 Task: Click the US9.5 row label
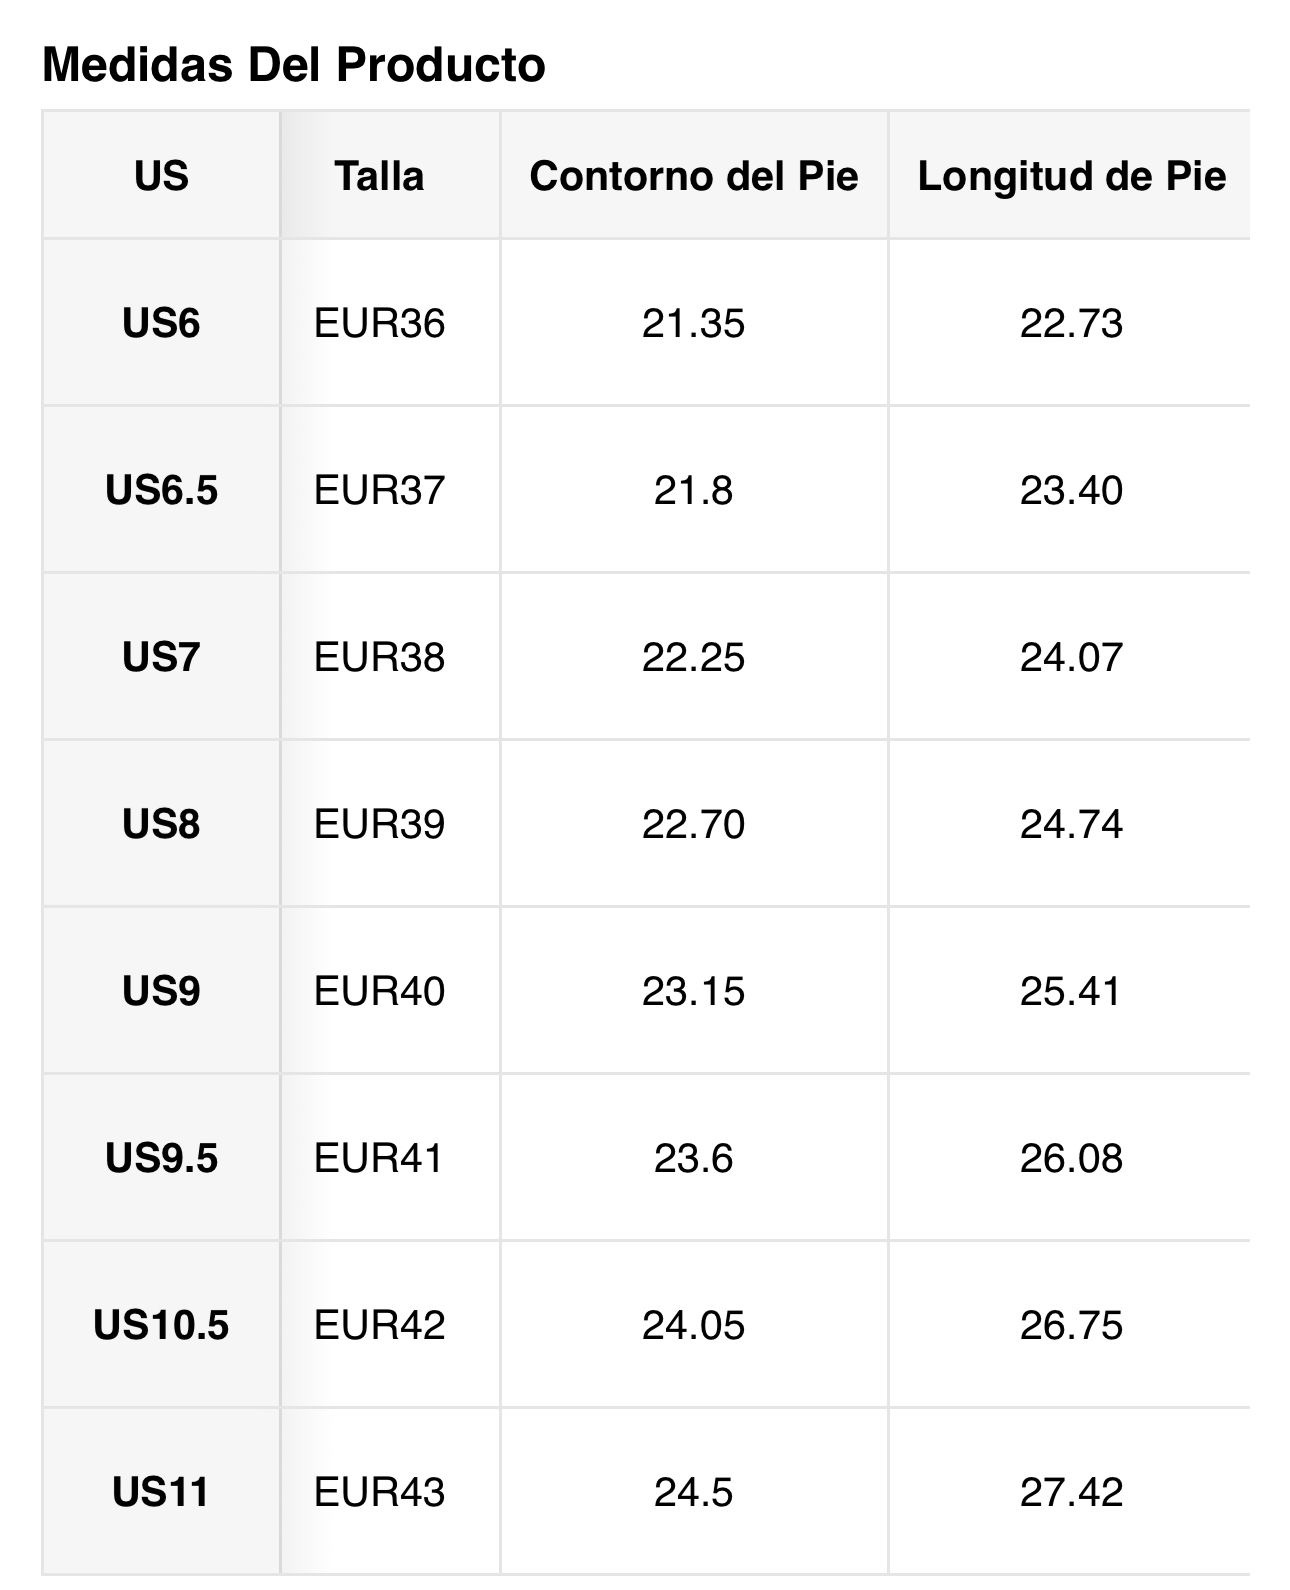[161, 1159]
